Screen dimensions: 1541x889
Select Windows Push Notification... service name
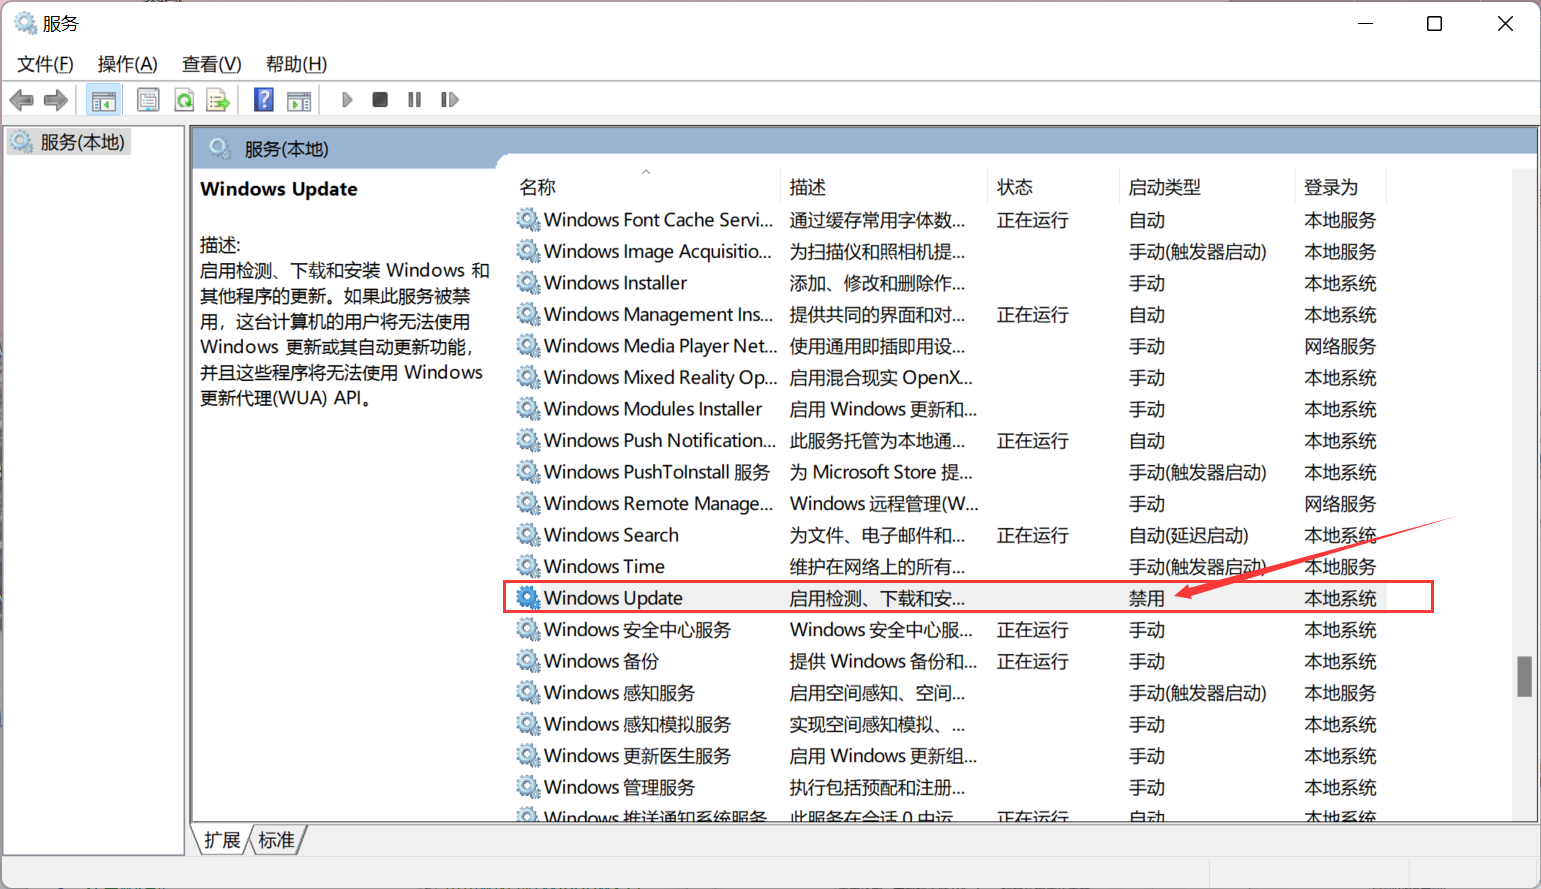coord(660,440)
